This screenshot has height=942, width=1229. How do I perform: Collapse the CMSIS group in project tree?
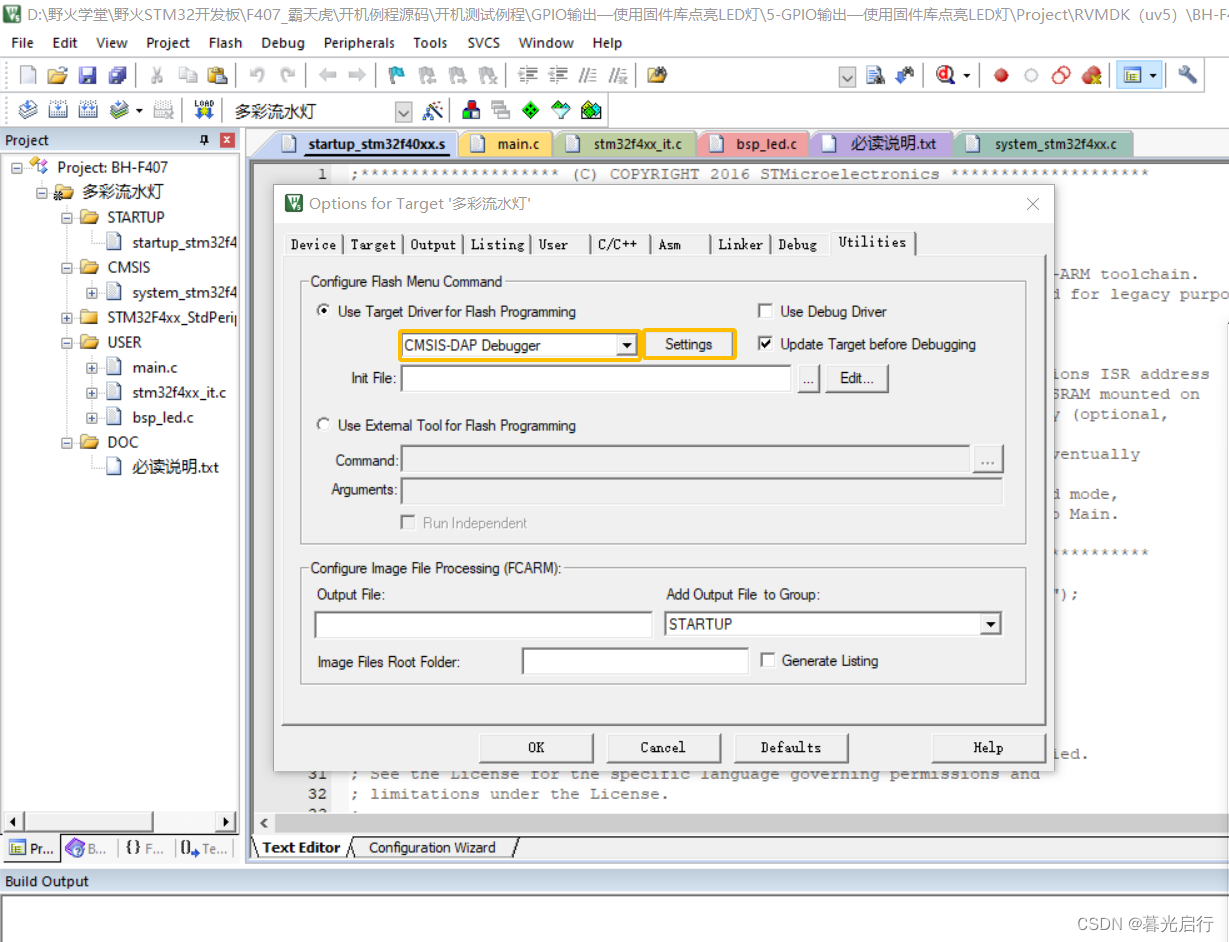67,267
